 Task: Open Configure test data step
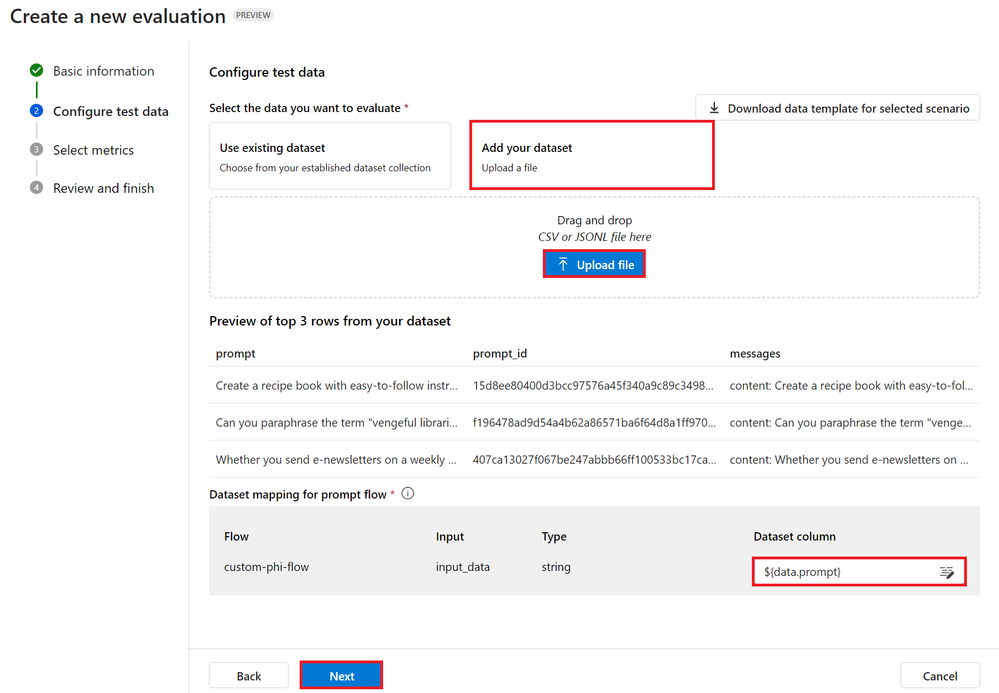(x=111, y=111)
